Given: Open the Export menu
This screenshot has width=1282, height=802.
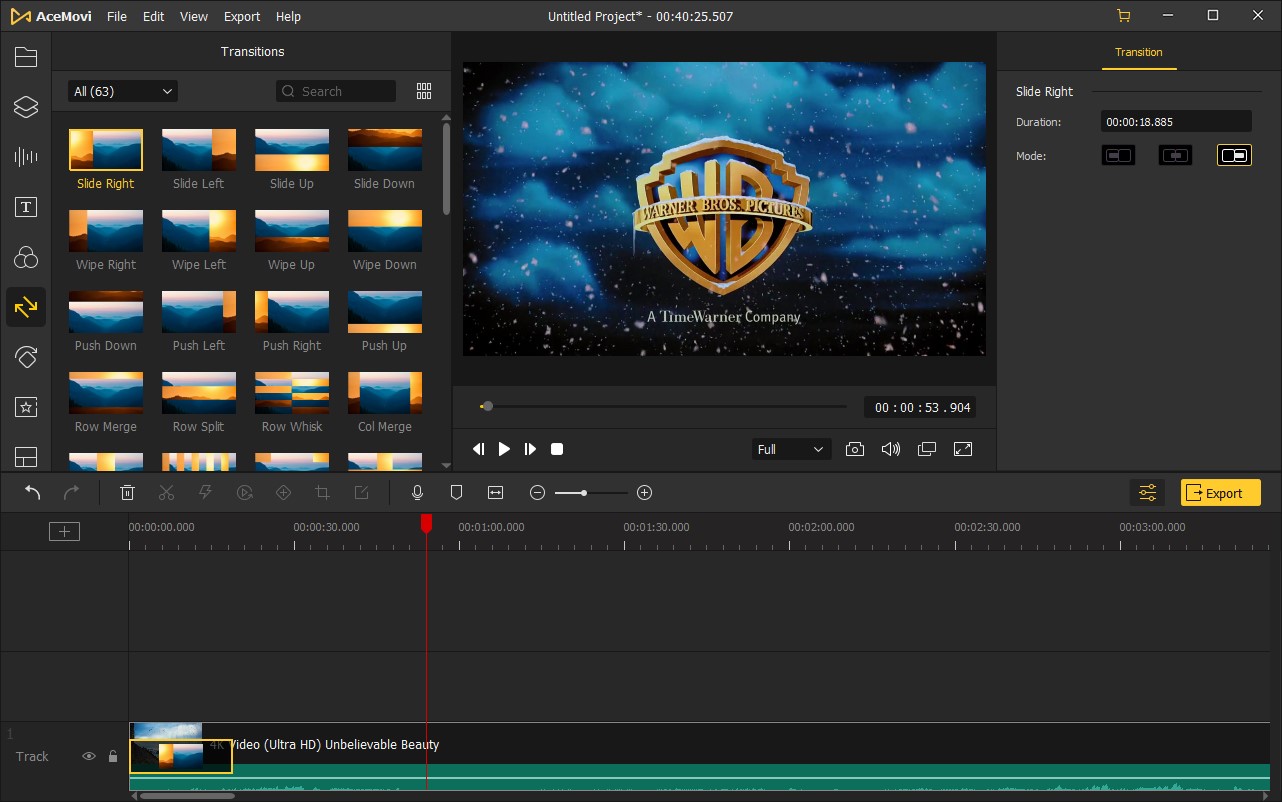Looking at the screenshot, I should click(242, 17).
